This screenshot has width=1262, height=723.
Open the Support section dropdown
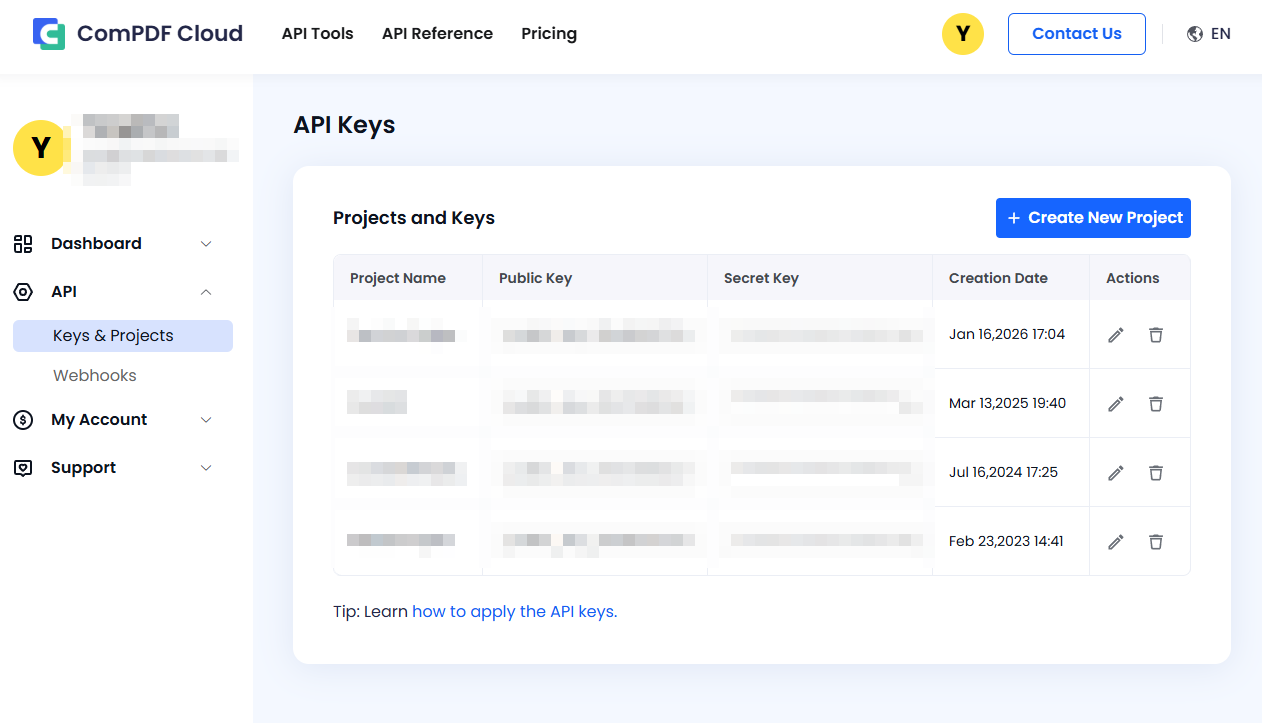tap(205, 467)
